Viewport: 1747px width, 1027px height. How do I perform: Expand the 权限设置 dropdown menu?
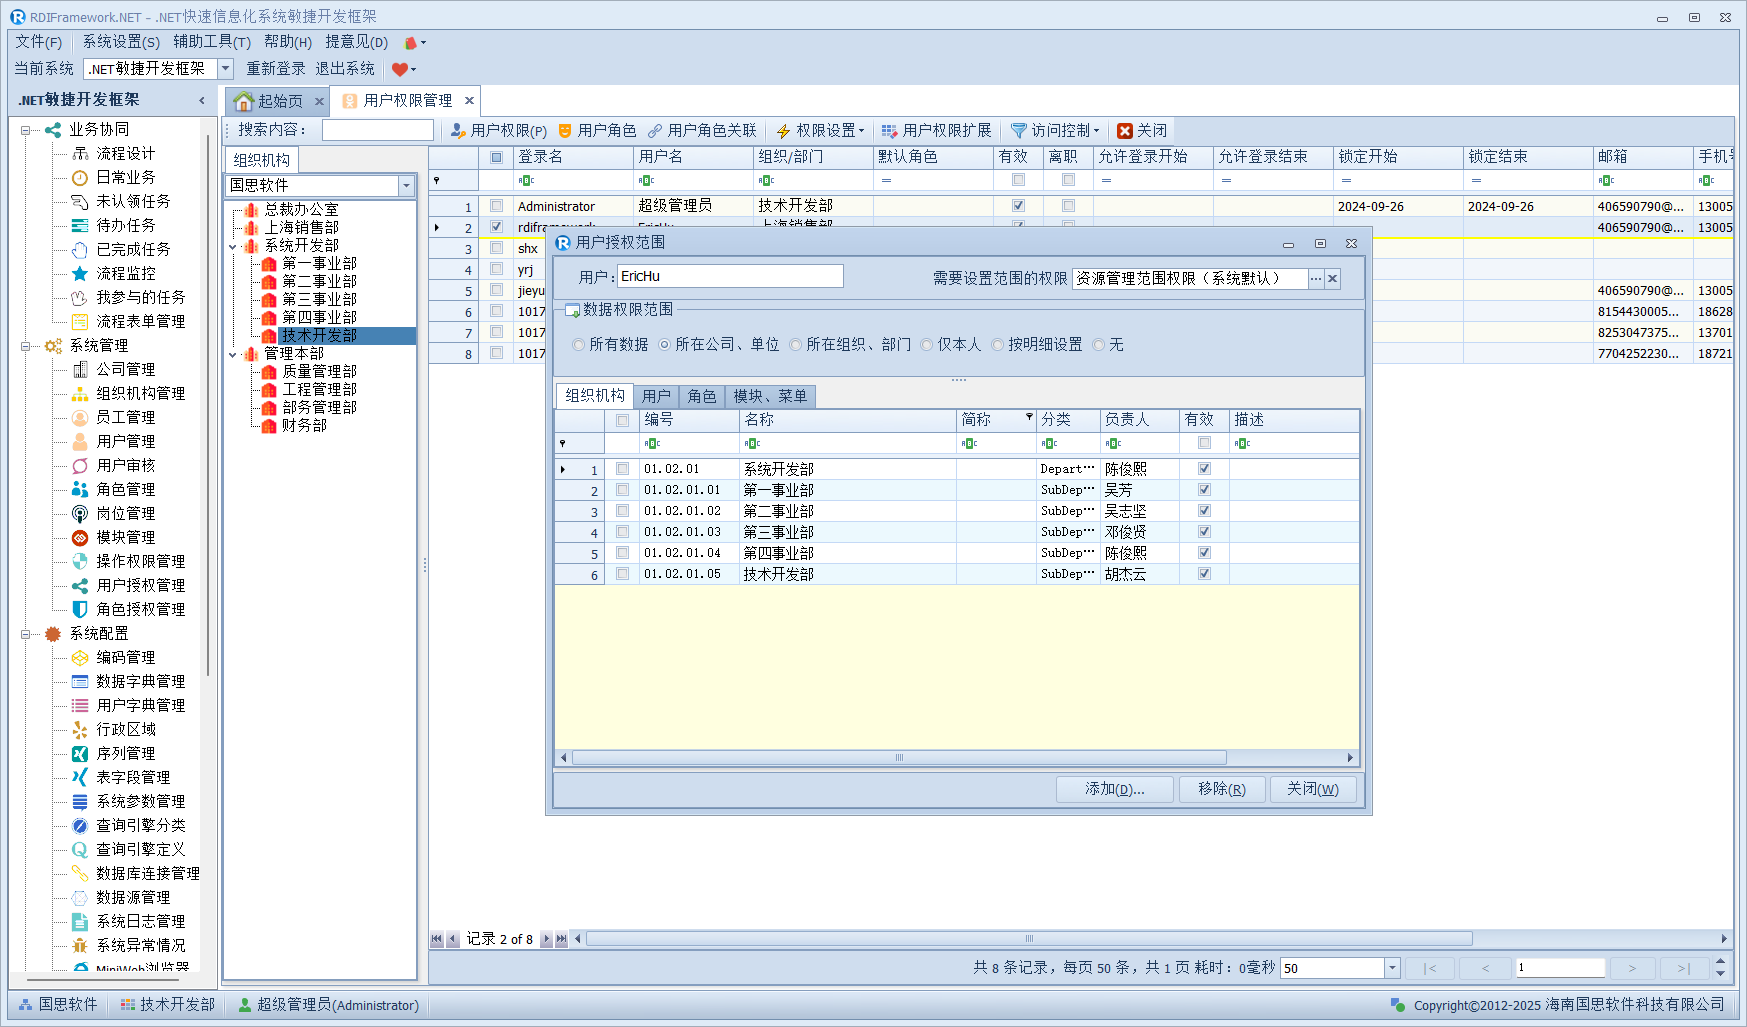[861, 131]
